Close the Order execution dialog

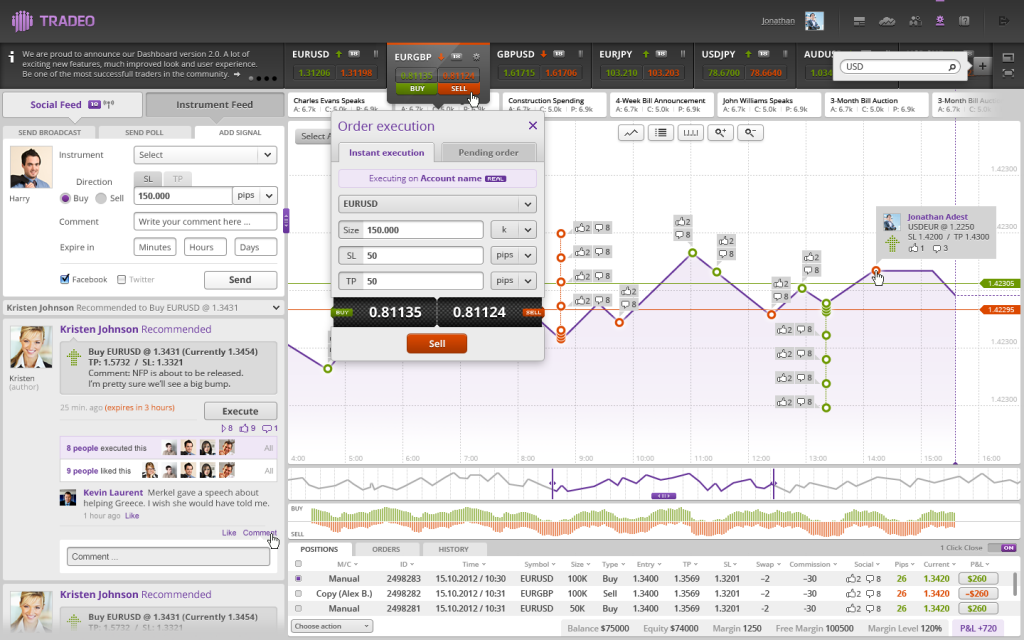pos(532,126)
